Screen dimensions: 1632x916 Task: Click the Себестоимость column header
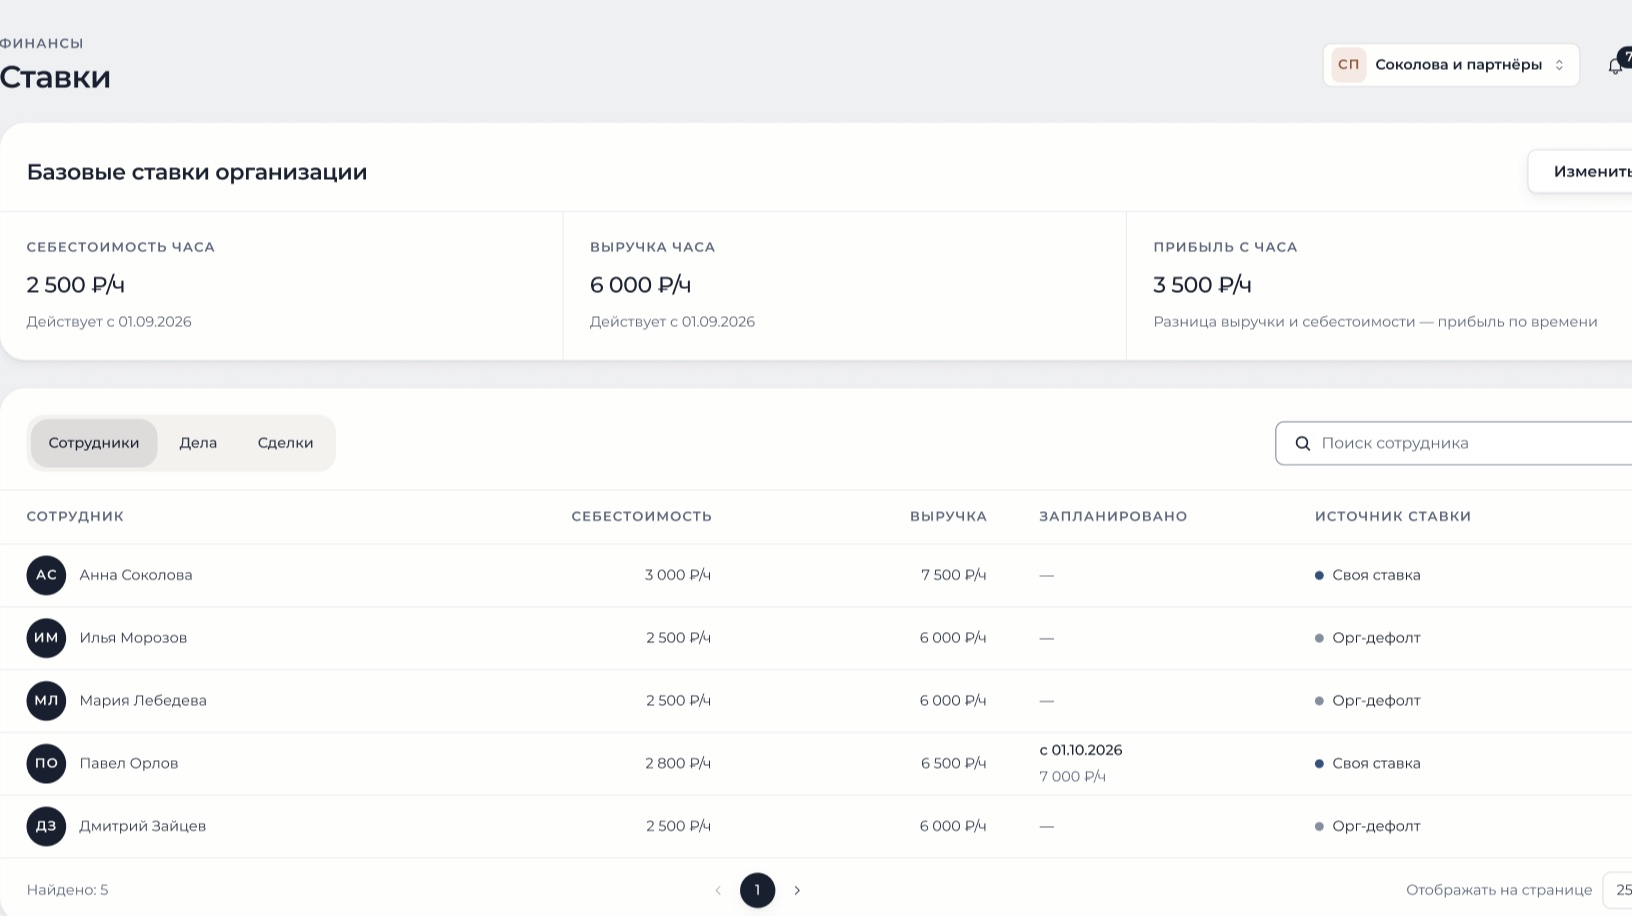click(x=641, y=517)
